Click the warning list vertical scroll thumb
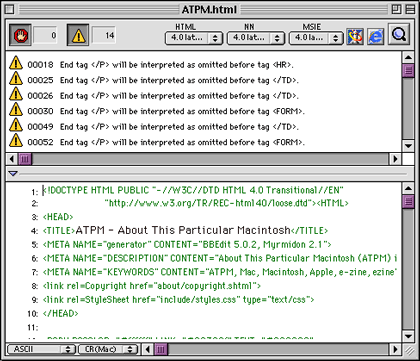The height and width of the screenshot is (361, 420). pos(408,70)
